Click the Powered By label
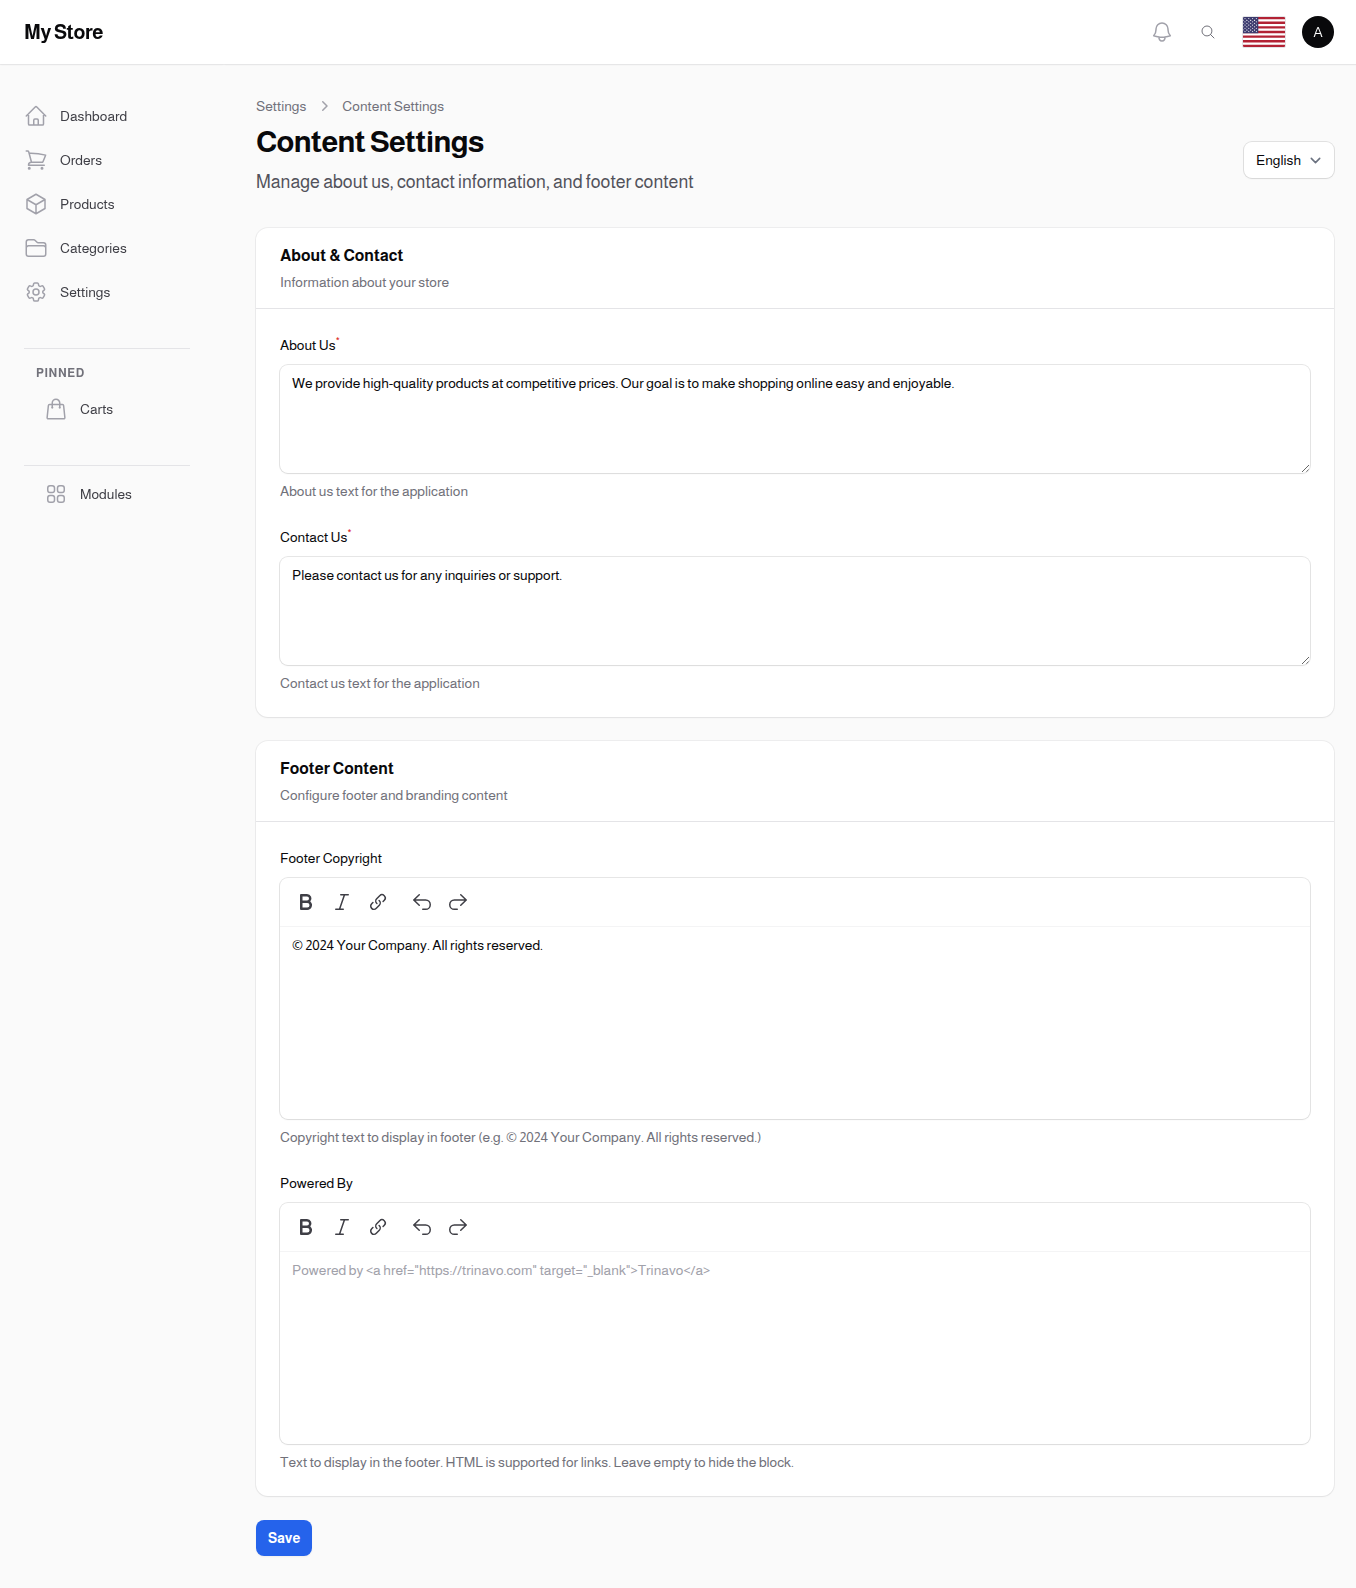Viewport: 1356px width, 1588px height. [316, 1183]
